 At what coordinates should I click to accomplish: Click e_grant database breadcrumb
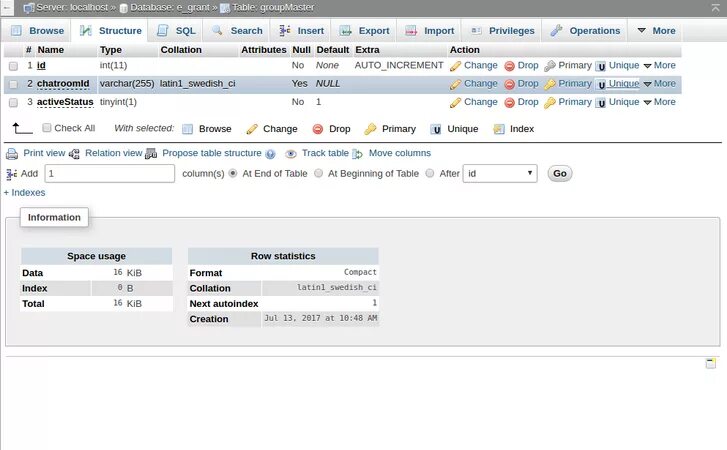[170, 7]
